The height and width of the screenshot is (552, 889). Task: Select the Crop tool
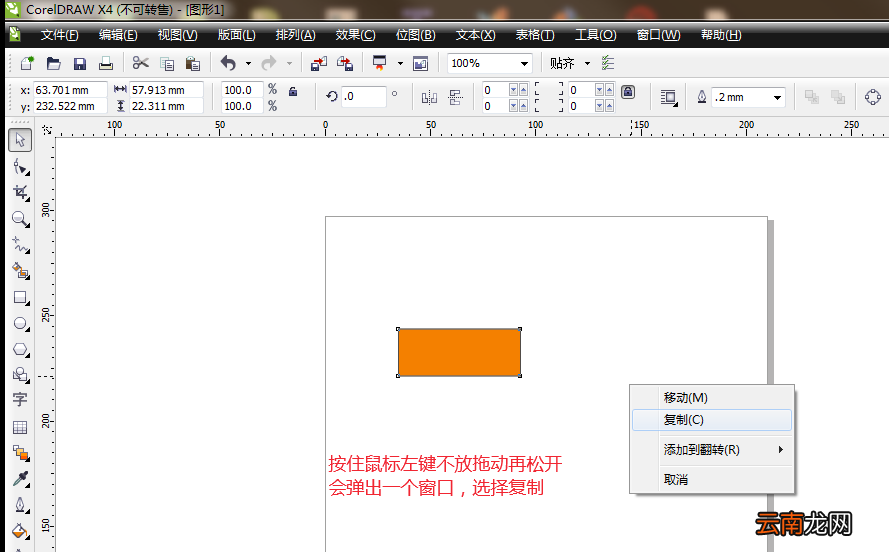pos(21,193)
